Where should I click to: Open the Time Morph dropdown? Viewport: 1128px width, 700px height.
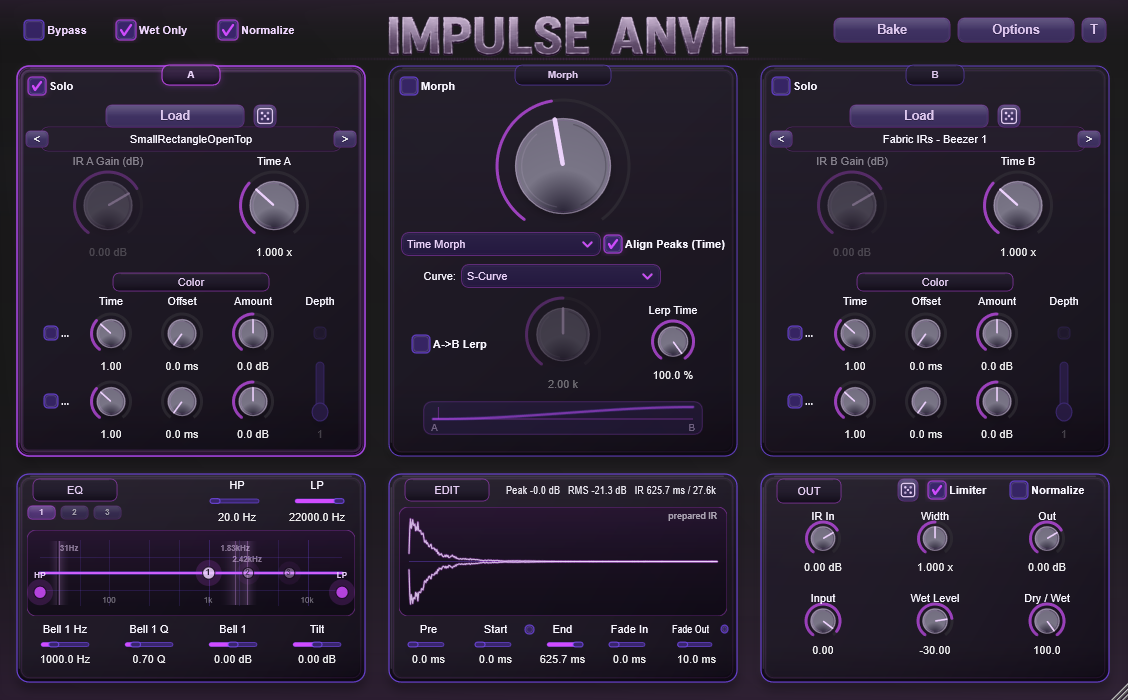pyautogui.click(x=500, y=244)
